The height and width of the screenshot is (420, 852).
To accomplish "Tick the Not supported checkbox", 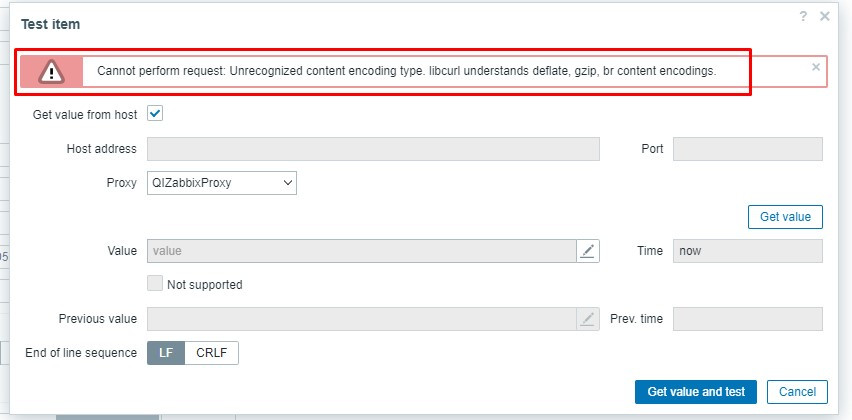I will (155, 284).
